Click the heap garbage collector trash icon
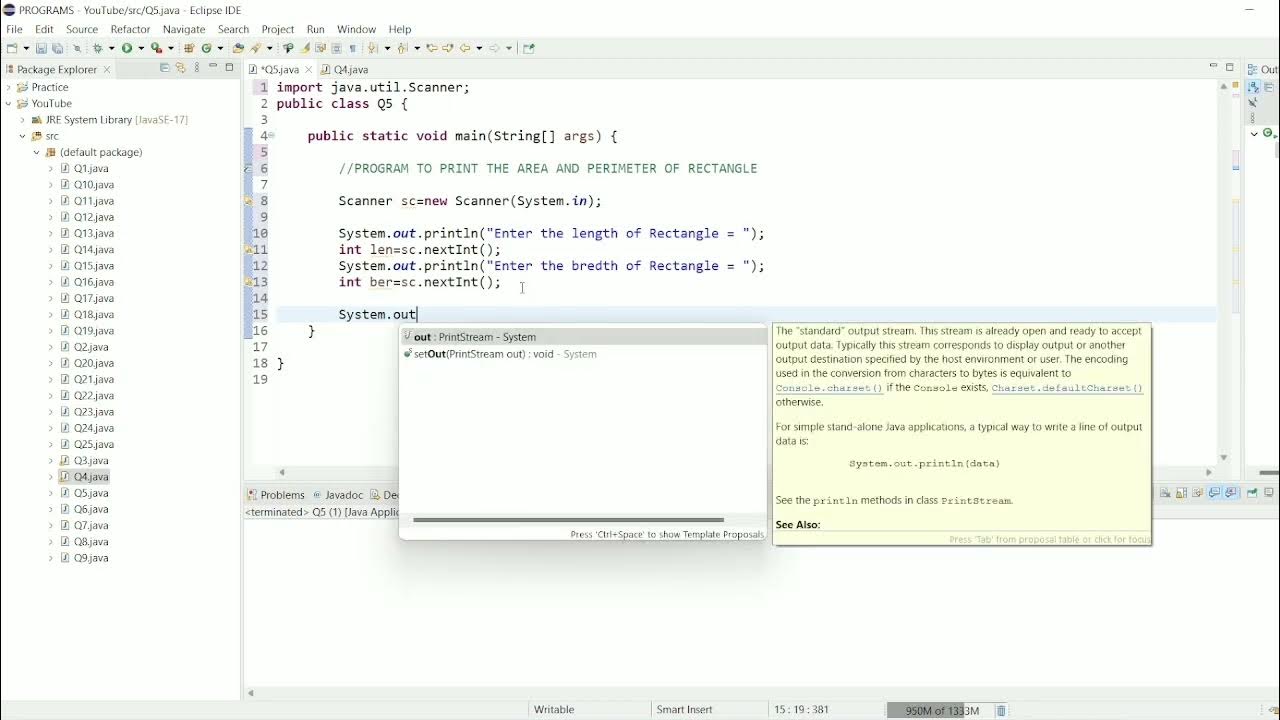This screenshot has width=1280, height=720. point(1001,710)
